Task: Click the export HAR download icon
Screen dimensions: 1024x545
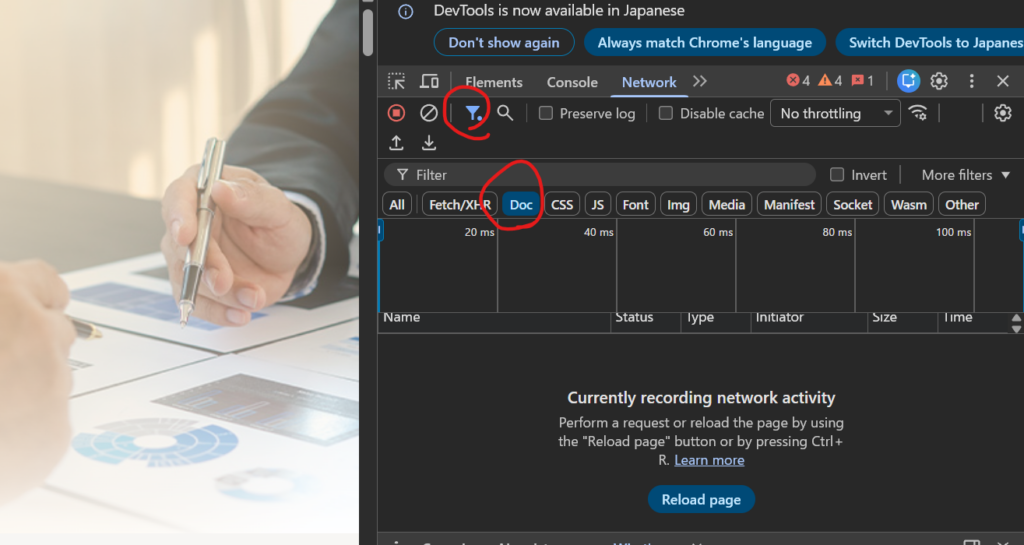Action: point(429,143)
